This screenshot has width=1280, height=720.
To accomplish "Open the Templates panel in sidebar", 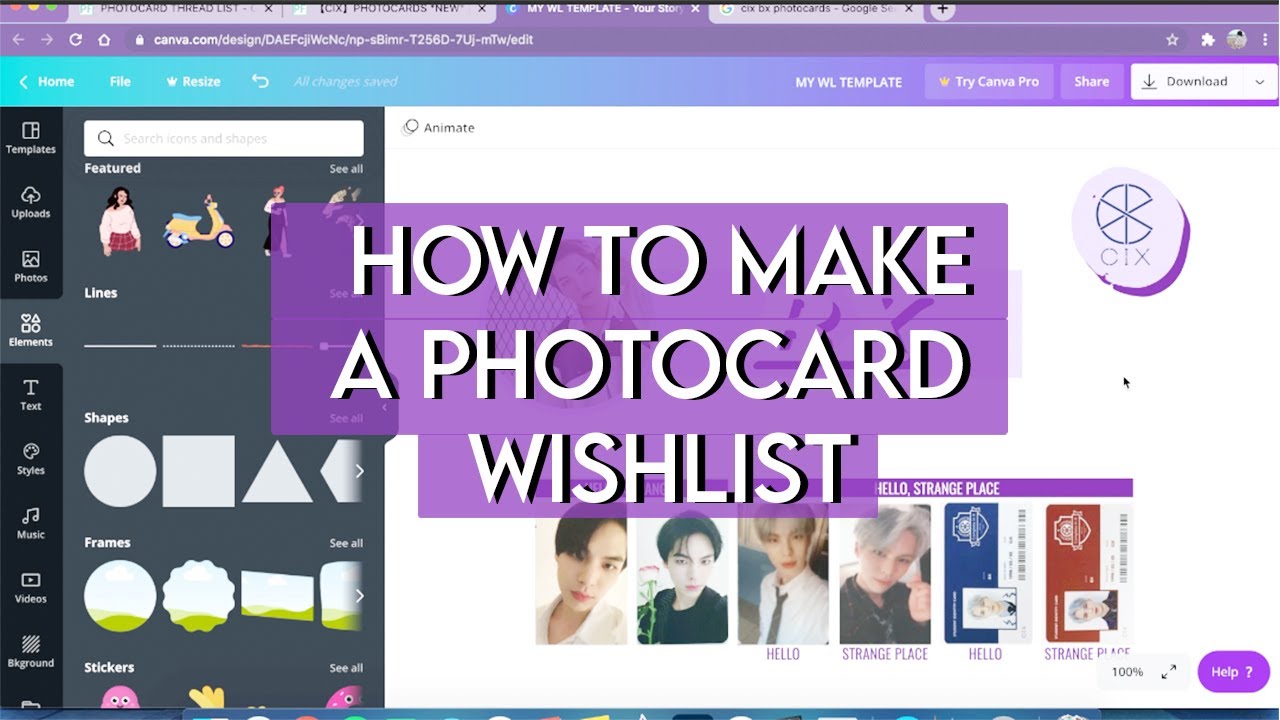I will click(31, 138).
